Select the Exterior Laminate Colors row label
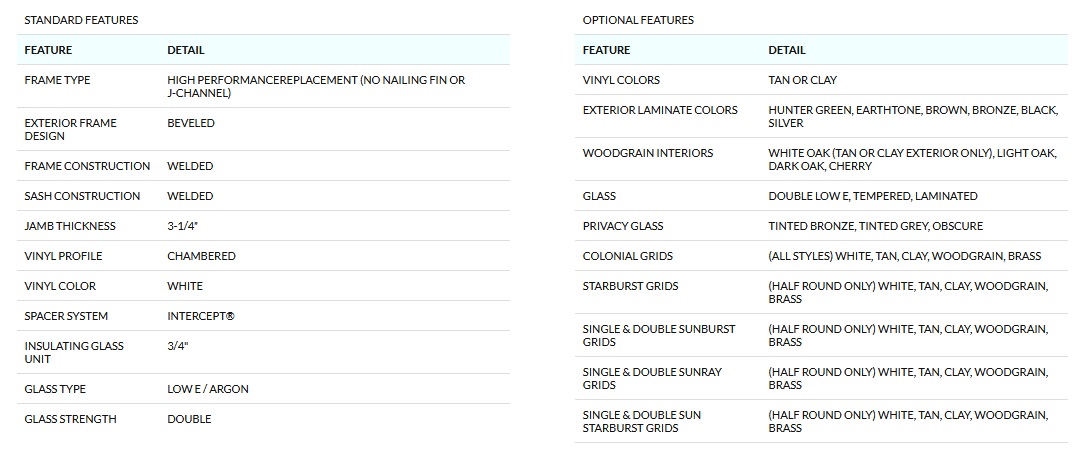1085x473 pixels. tap(660, 110)
